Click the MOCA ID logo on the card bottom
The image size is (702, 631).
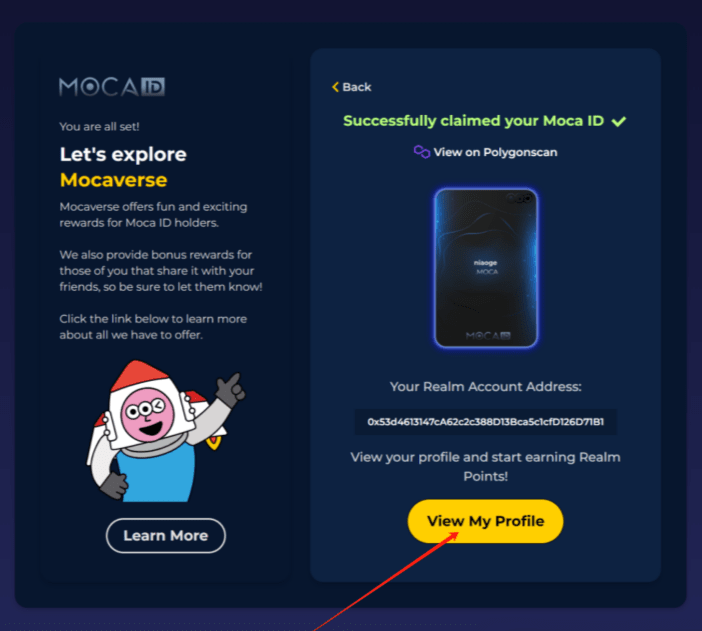pyautogui.click(x=488, y=335)
